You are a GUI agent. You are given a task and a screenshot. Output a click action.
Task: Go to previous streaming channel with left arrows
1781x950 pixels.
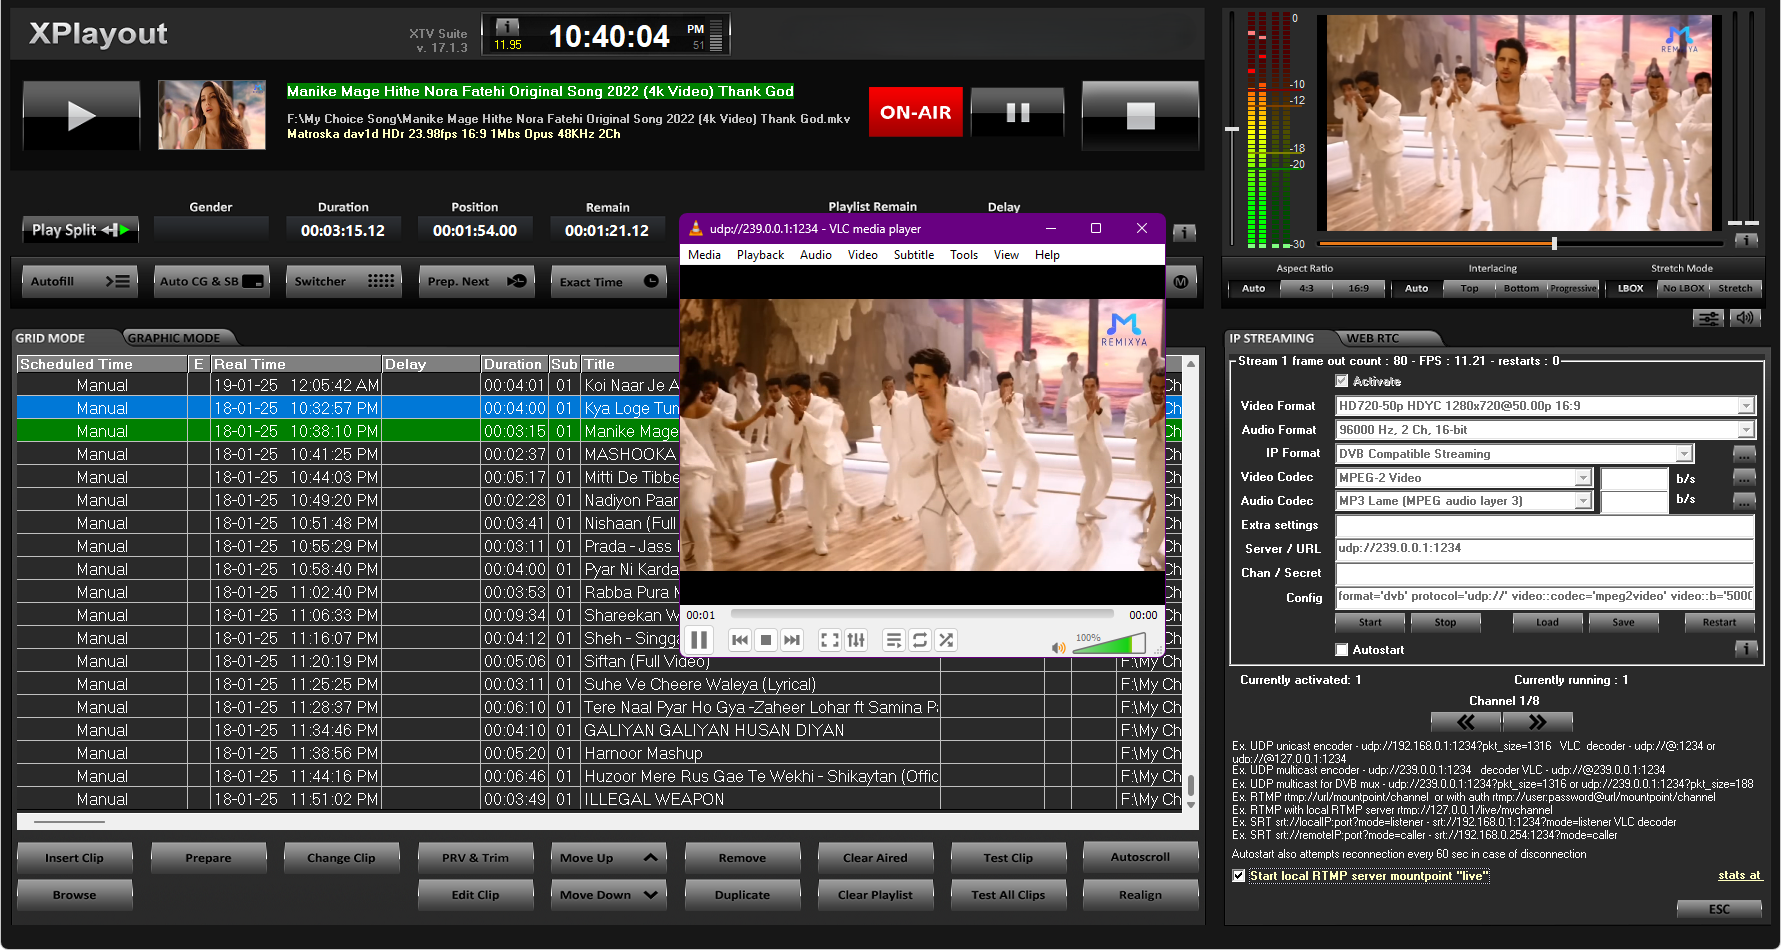pos(1466,722)
